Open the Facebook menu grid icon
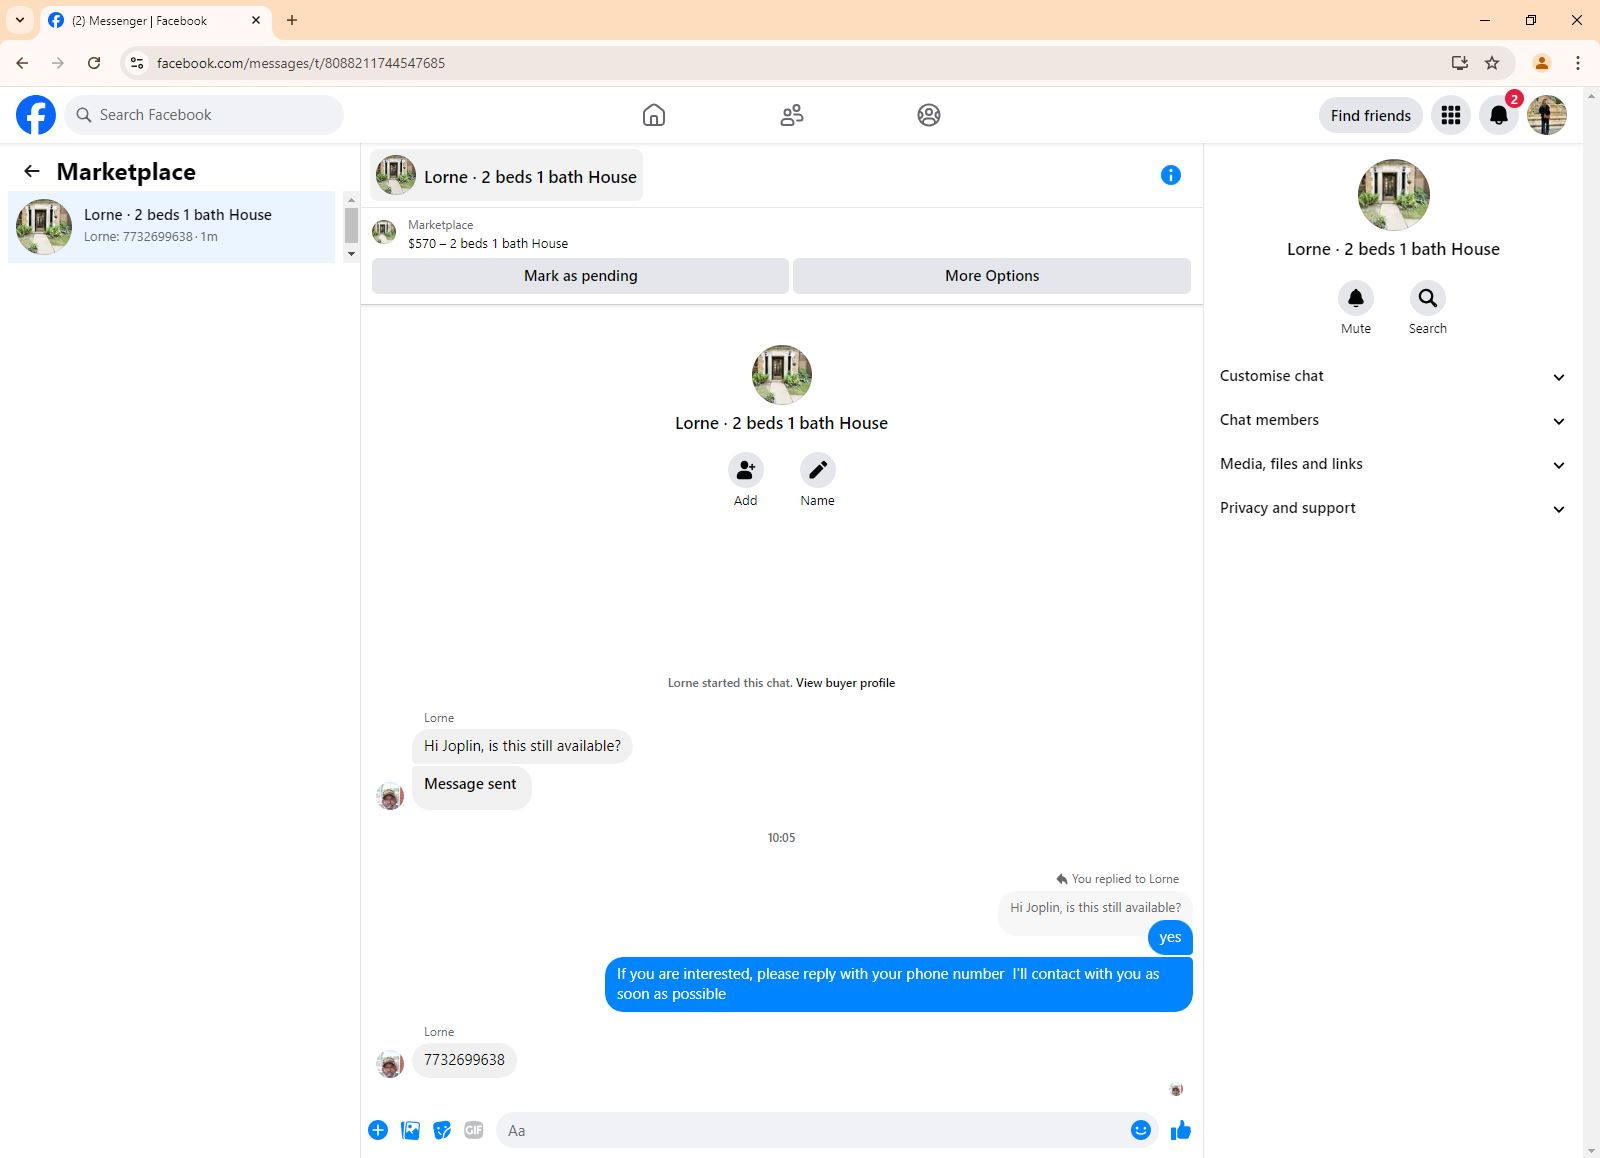 point(1451,115)
